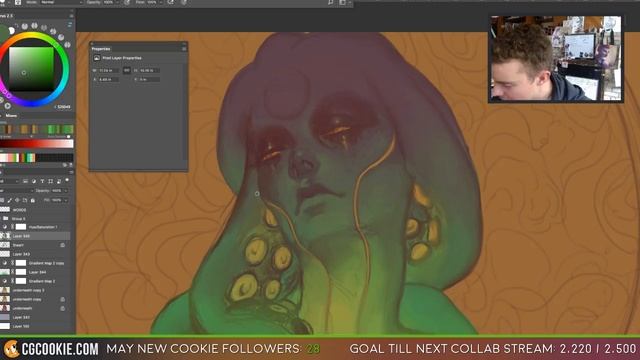Click lock image pixels brush icon
The image size is (640, 360).
pyautogui.click(x=9, y=200)
